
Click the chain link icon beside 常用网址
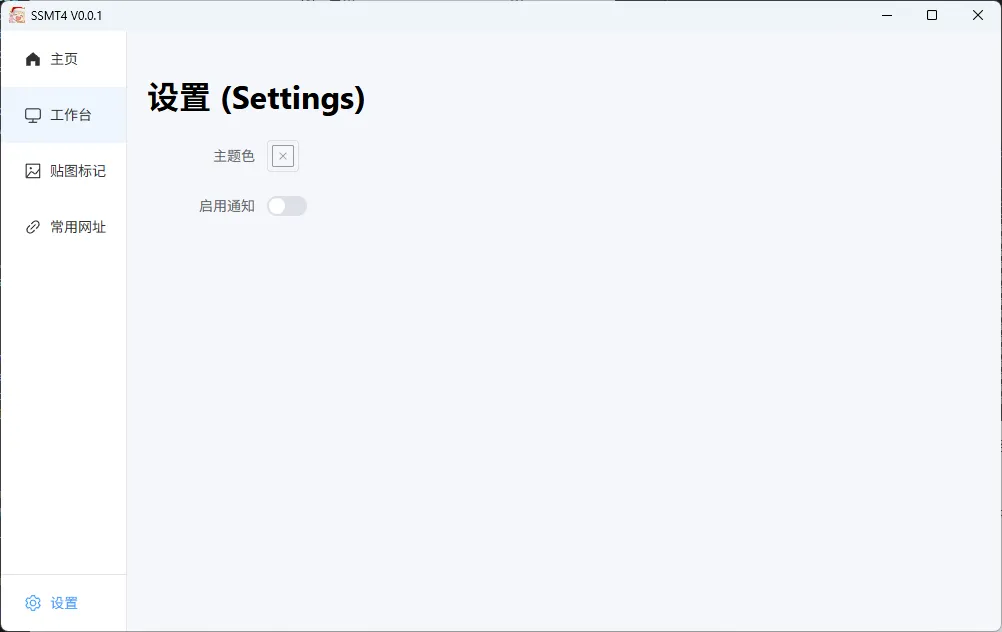tap(33, 227)
